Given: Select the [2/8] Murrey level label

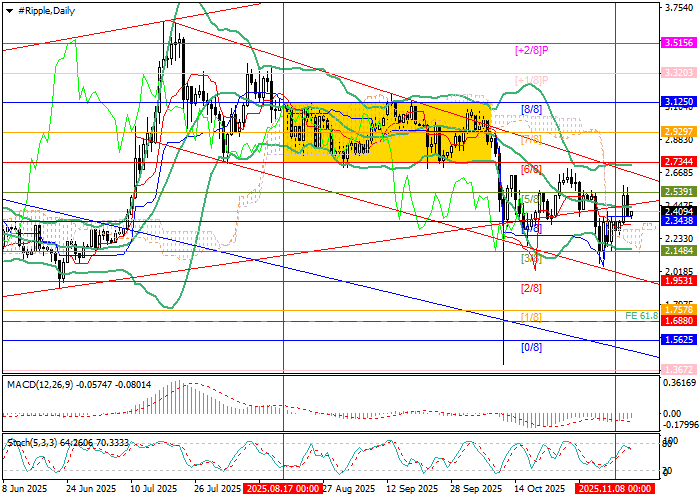Looking at the screenshot, I should tap(530, 288).
